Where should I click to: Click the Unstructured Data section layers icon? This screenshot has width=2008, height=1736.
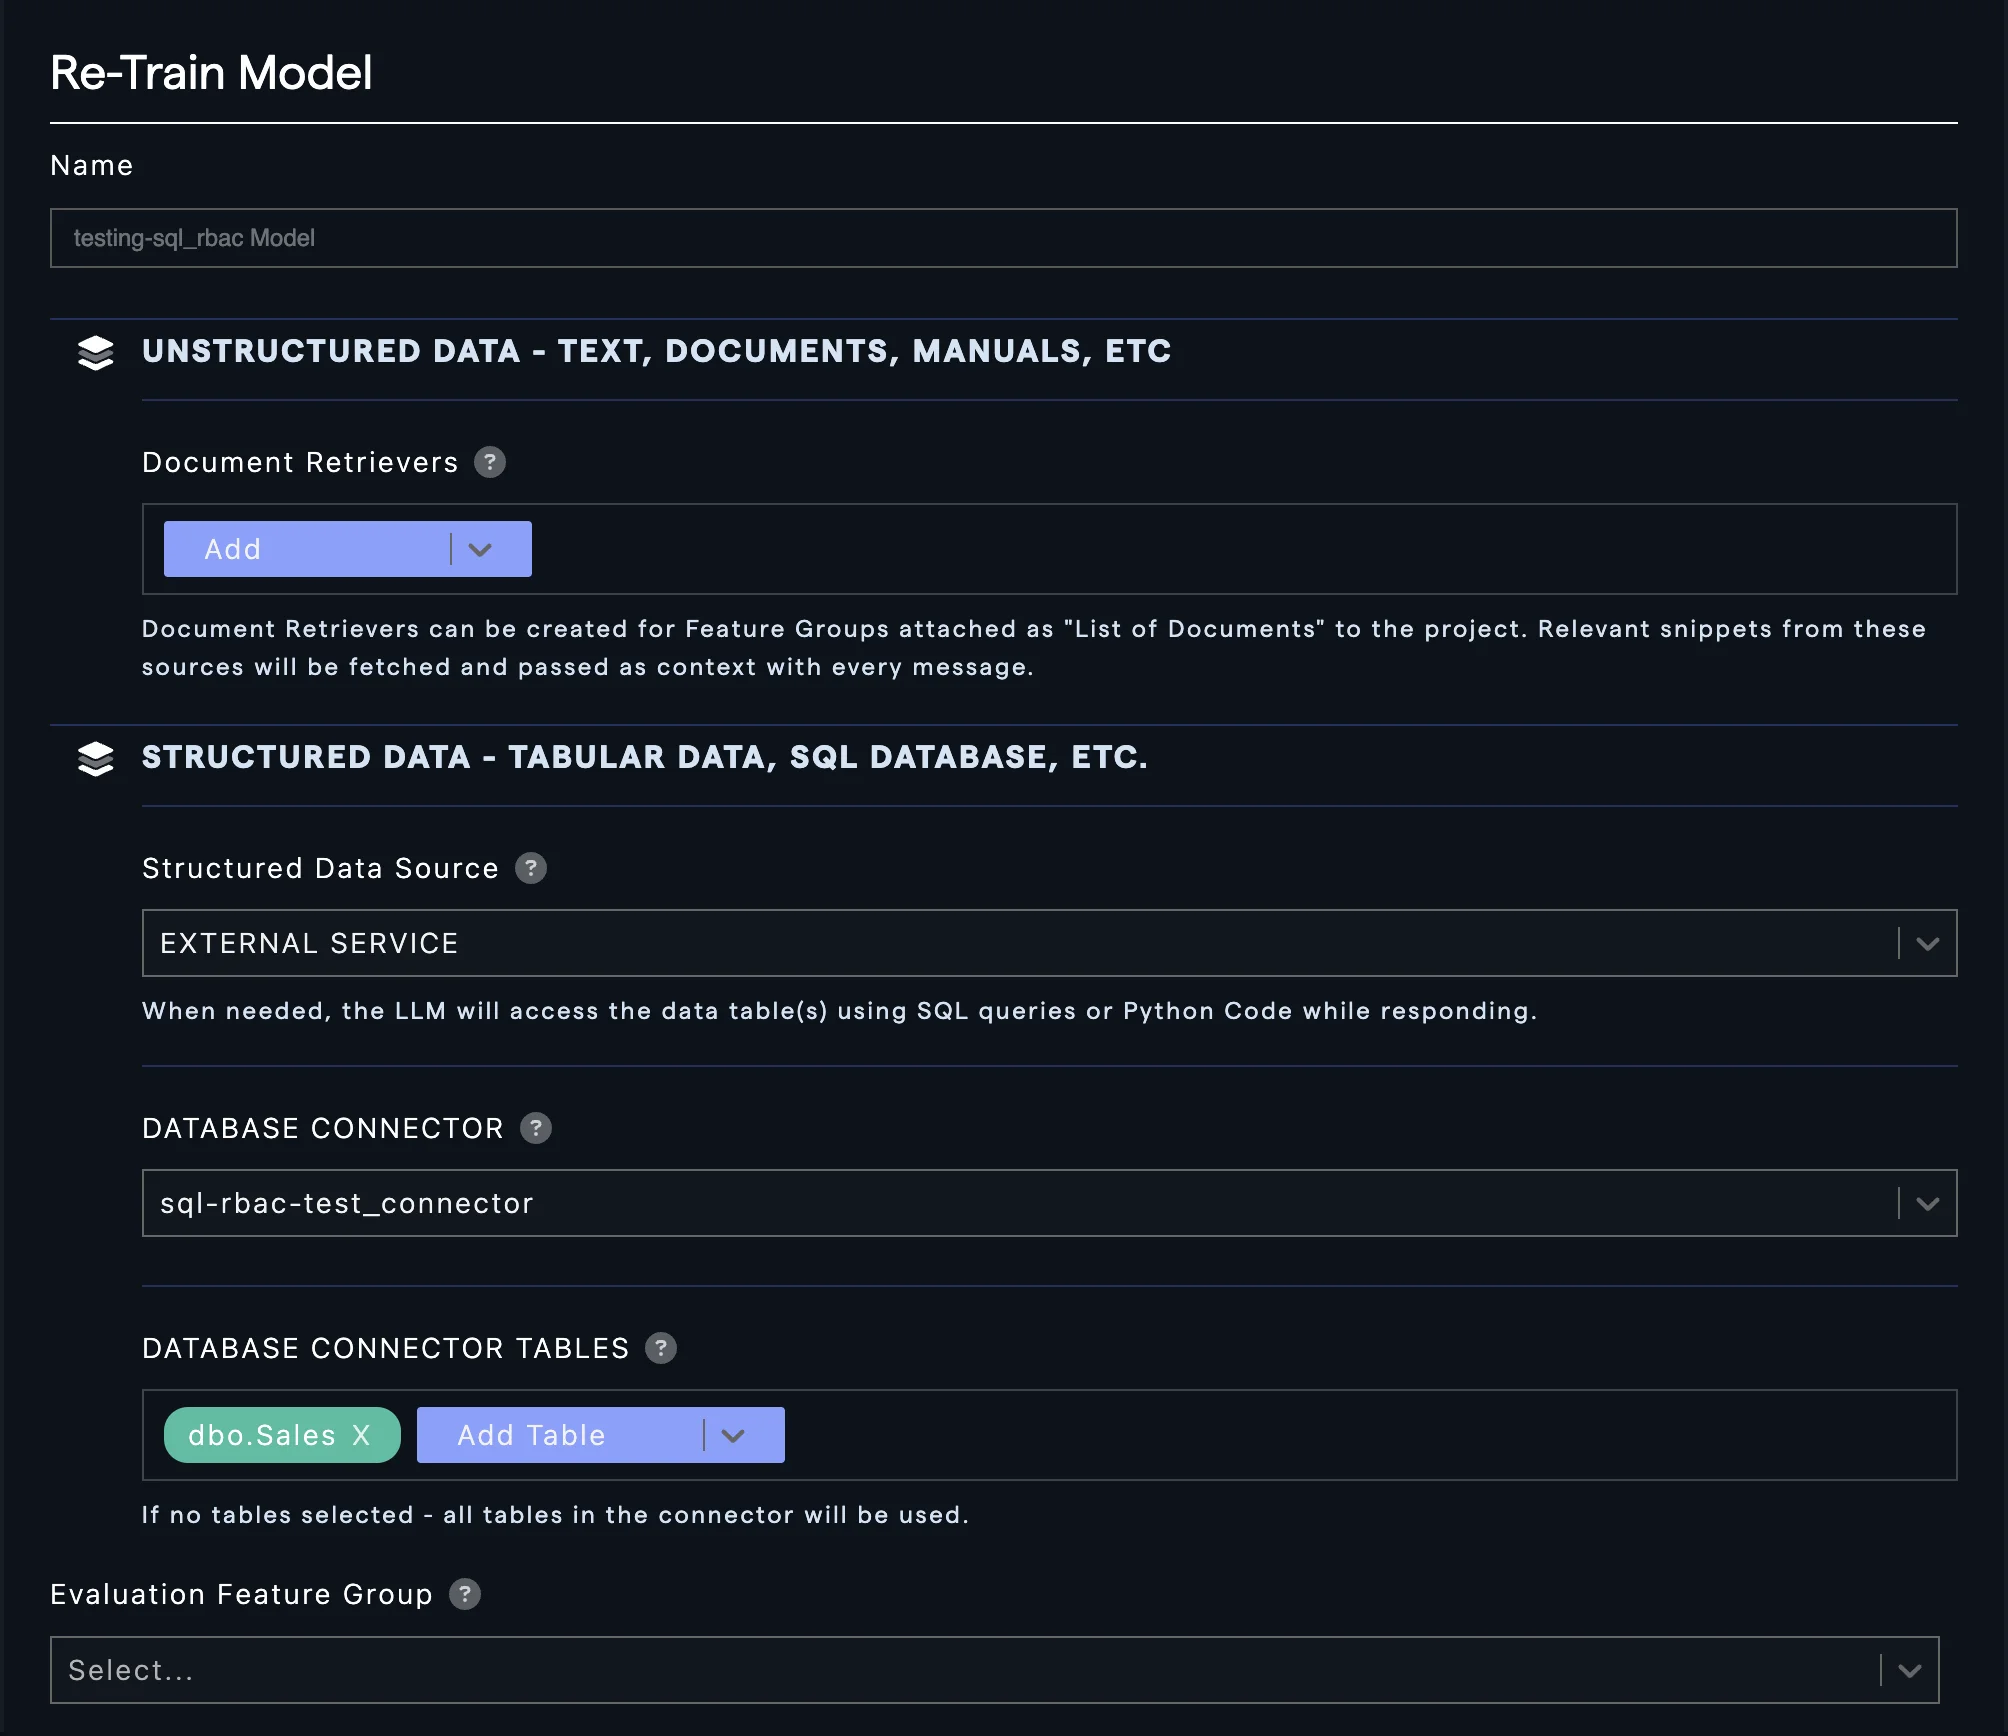(x=96, y=352)
